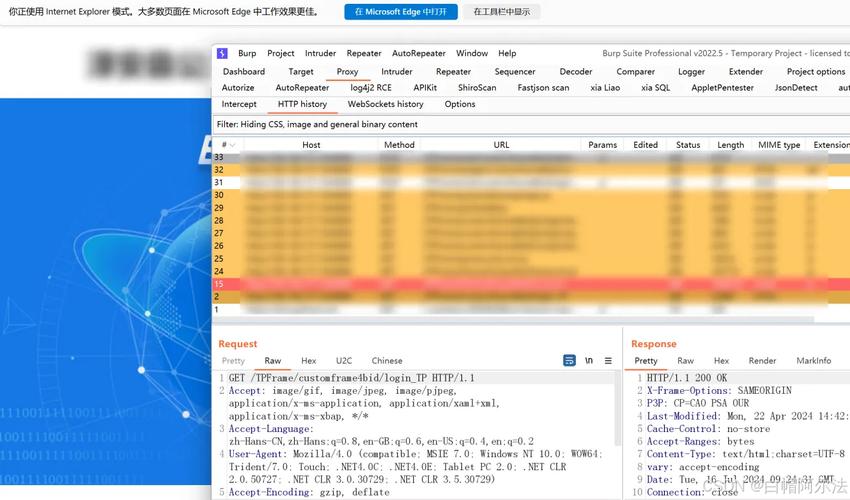Switch to the Intercept sub-tab
This screenshot has width=850, height=500.
(239, 104)
